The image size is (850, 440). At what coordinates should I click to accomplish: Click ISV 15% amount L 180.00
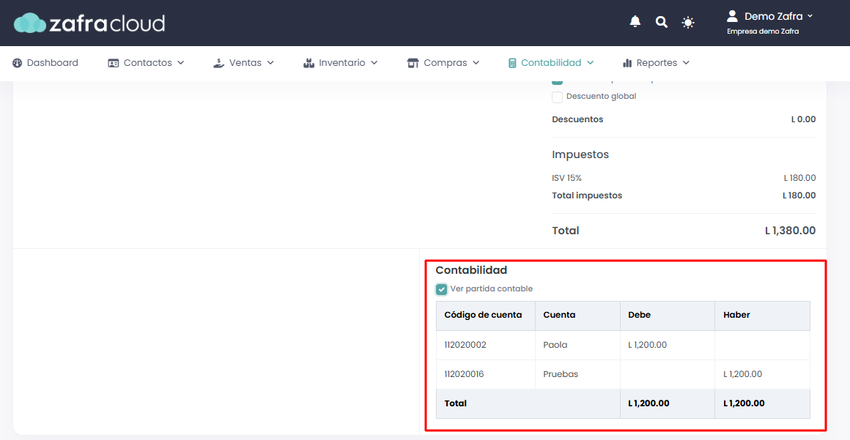pos(800,178)
